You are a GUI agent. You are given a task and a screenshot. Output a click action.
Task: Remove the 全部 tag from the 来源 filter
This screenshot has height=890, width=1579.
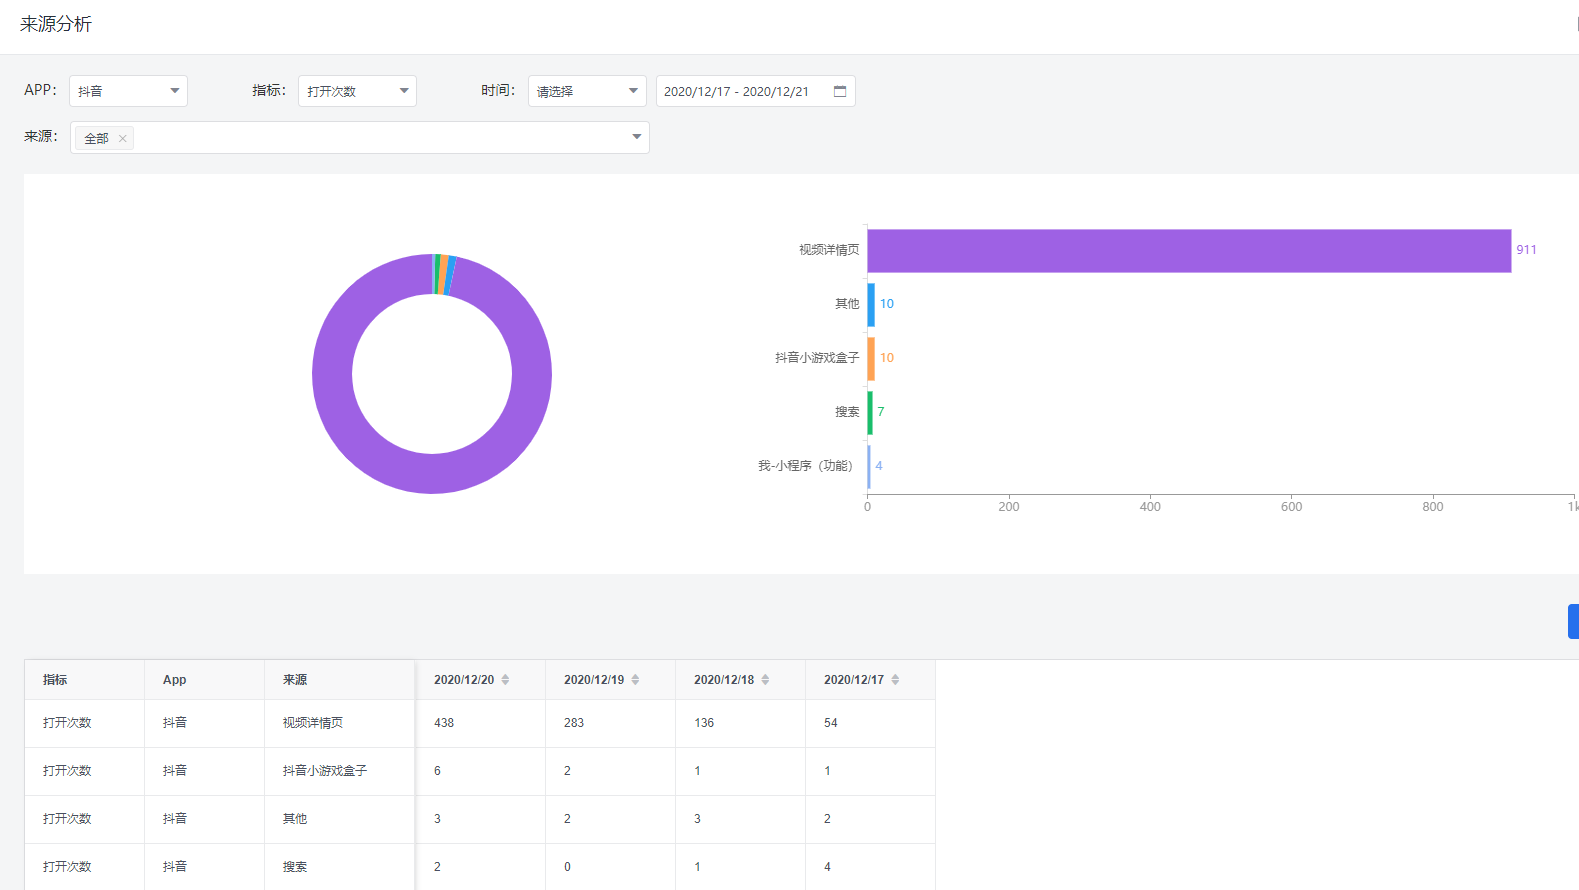(x=122, y=139)
